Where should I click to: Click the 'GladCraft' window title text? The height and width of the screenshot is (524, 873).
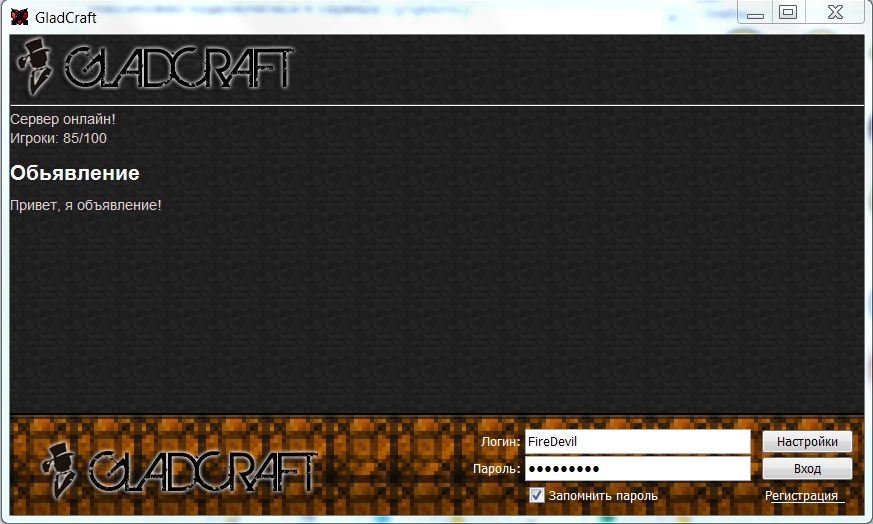66,18
